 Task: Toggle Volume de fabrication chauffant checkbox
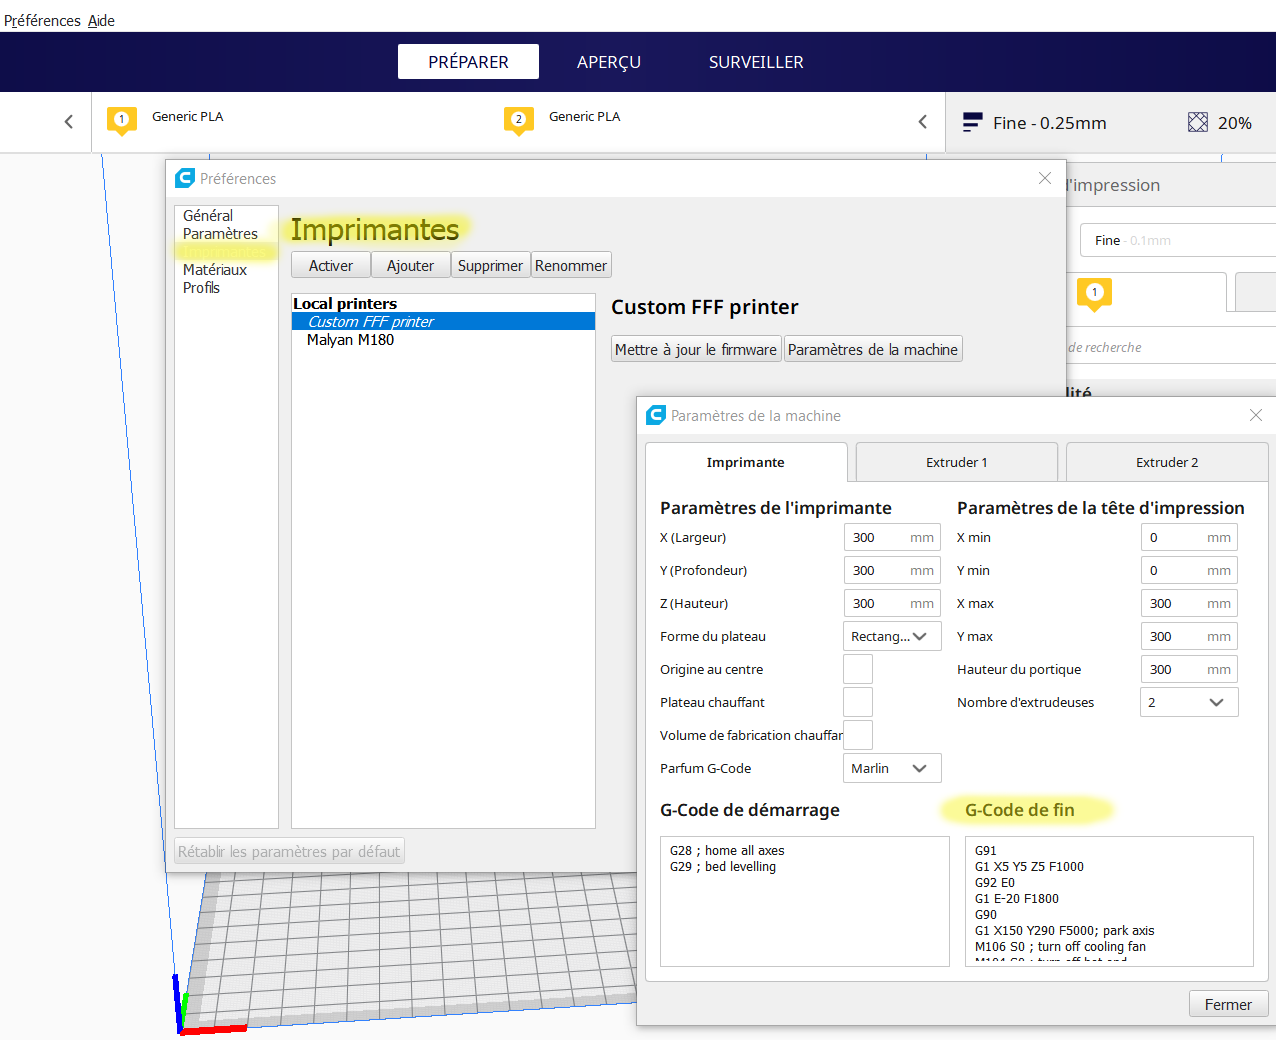click(x=858, y=735)
